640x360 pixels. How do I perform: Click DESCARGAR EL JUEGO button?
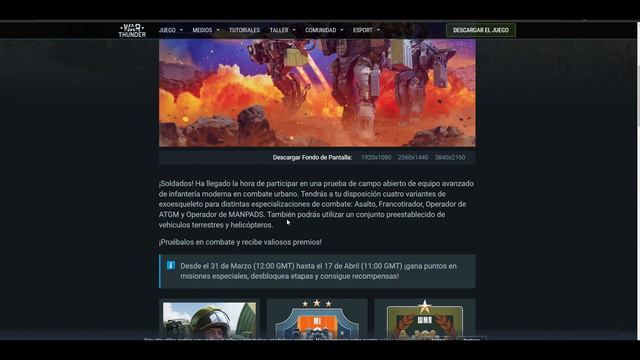(x=481, y=30)
